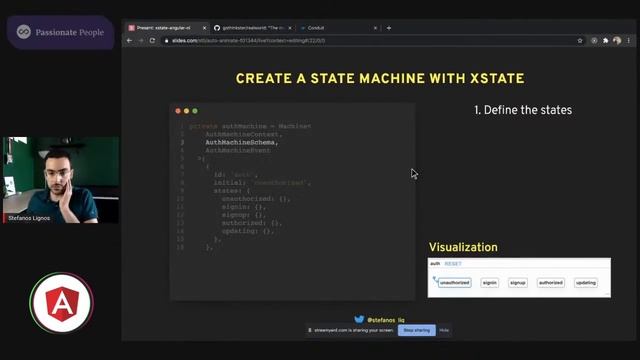640x360 pixels.
Task: Click Hide on the screen sharing bar
Action: [x=444, y=330]
